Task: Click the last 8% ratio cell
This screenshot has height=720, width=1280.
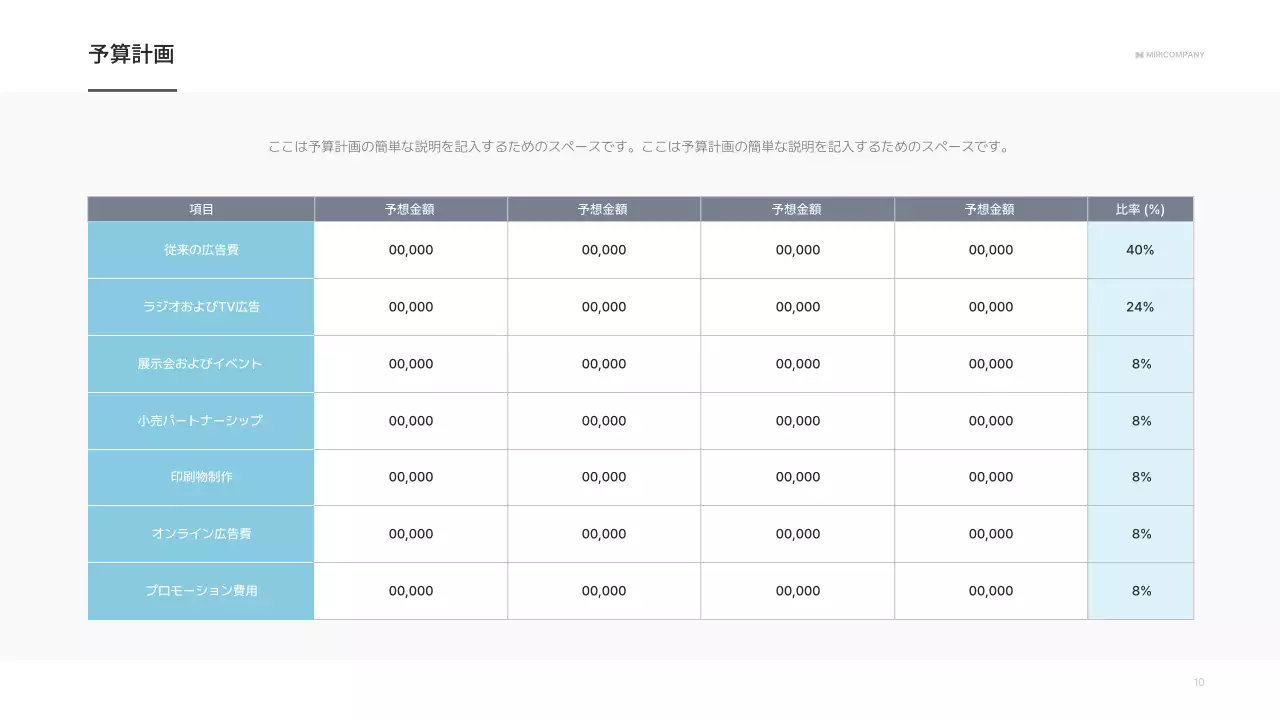Action: (1140, 591)
